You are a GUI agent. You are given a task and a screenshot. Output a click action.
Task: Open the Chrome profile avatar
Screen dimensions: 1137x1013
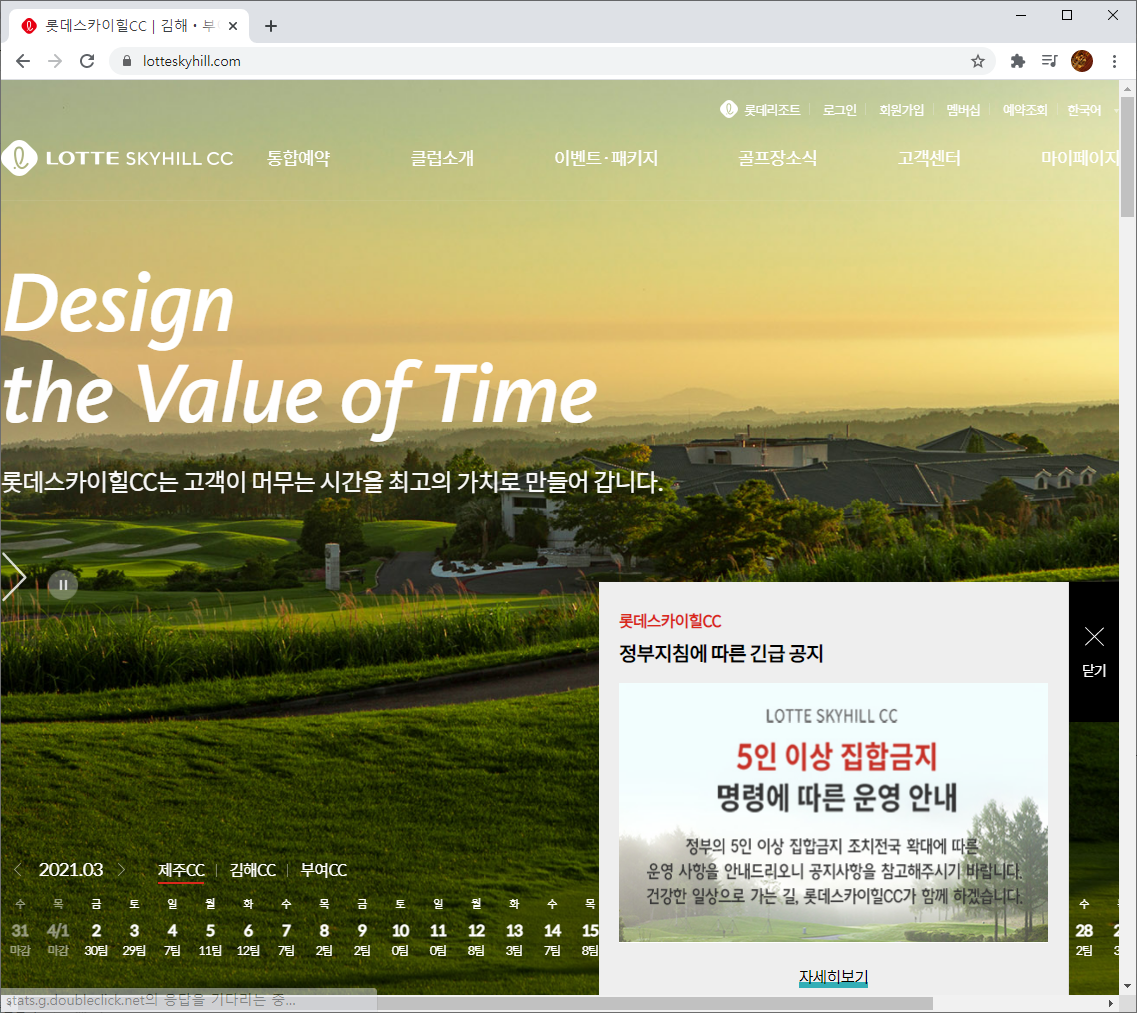click(1081, 61)
